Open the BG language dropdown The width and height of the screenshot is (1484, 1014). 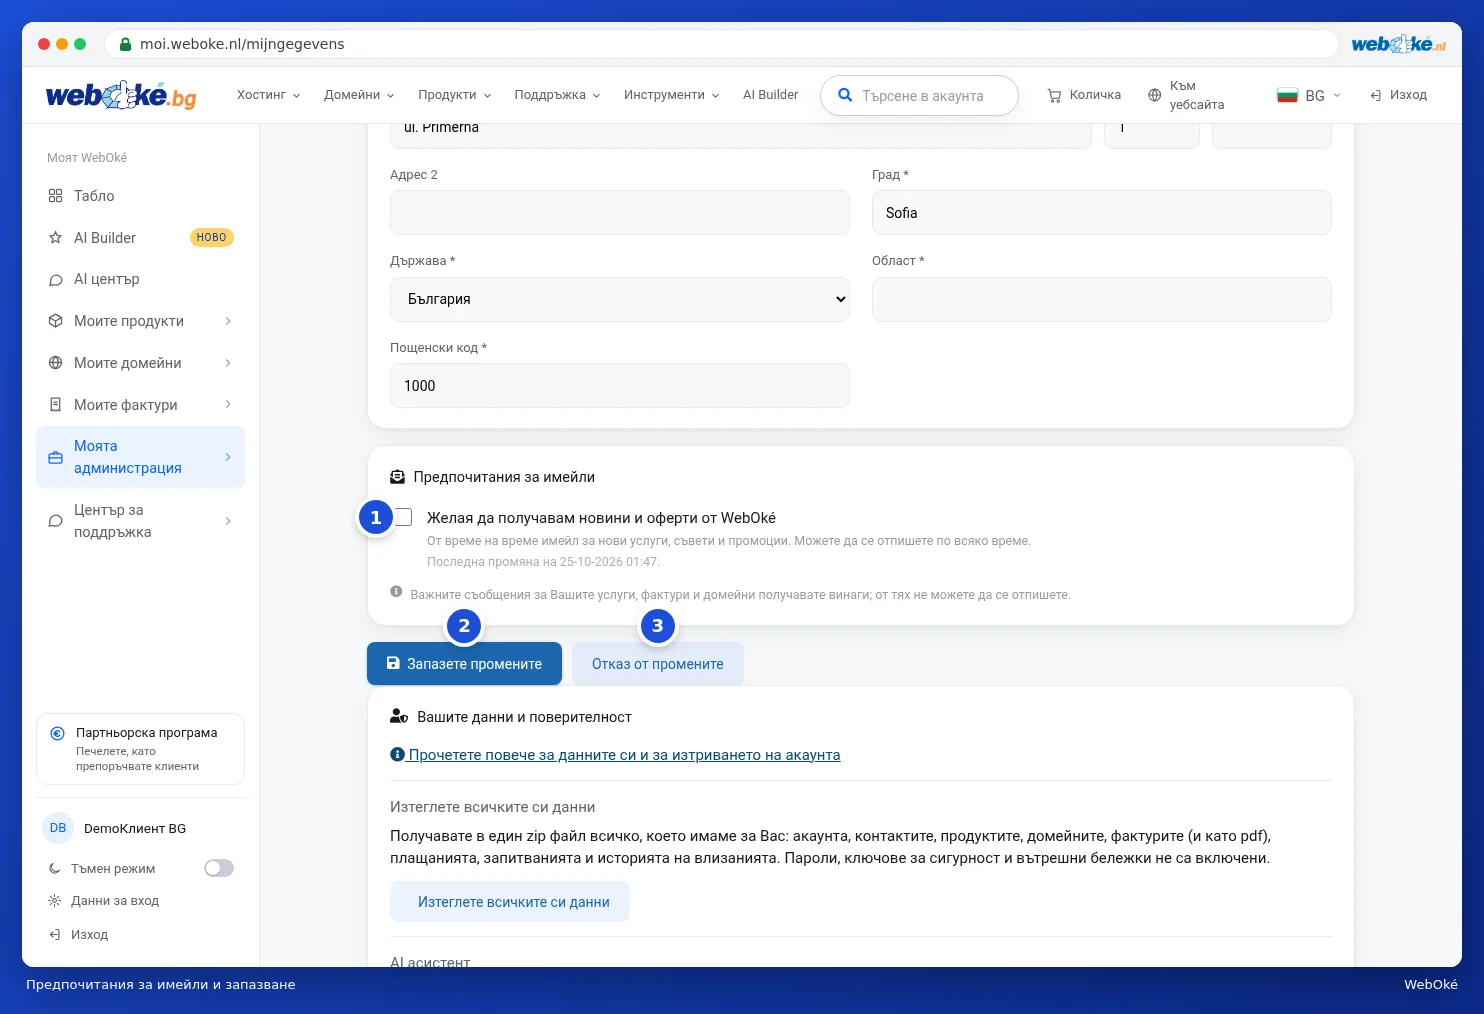click(1309, 96)
